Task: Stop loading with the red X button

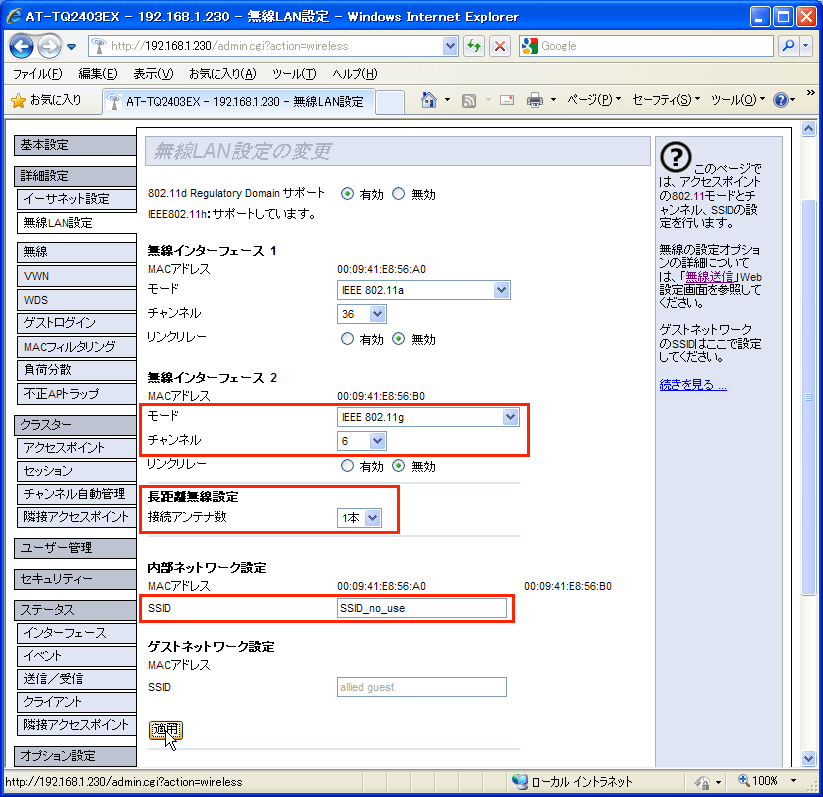Action: coord(500,46)
